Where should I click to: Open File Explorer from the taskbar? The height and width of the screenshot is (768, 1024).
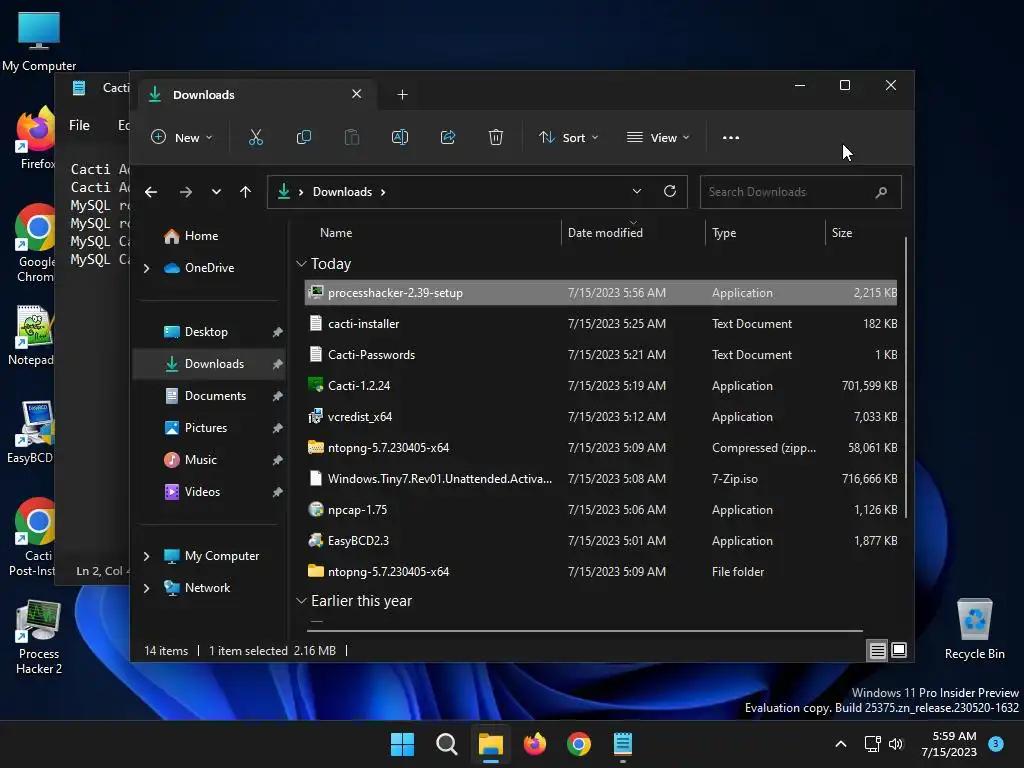click(490, 744)
